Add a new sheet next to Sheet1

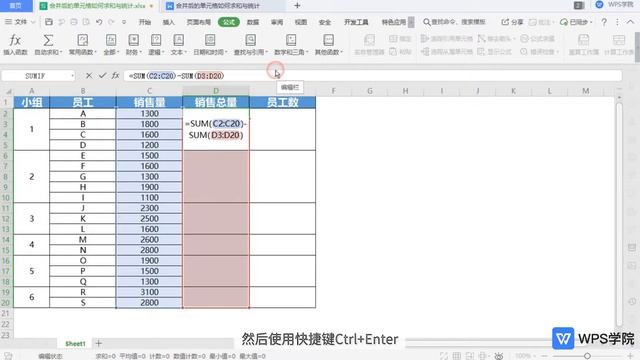(98, 344)
